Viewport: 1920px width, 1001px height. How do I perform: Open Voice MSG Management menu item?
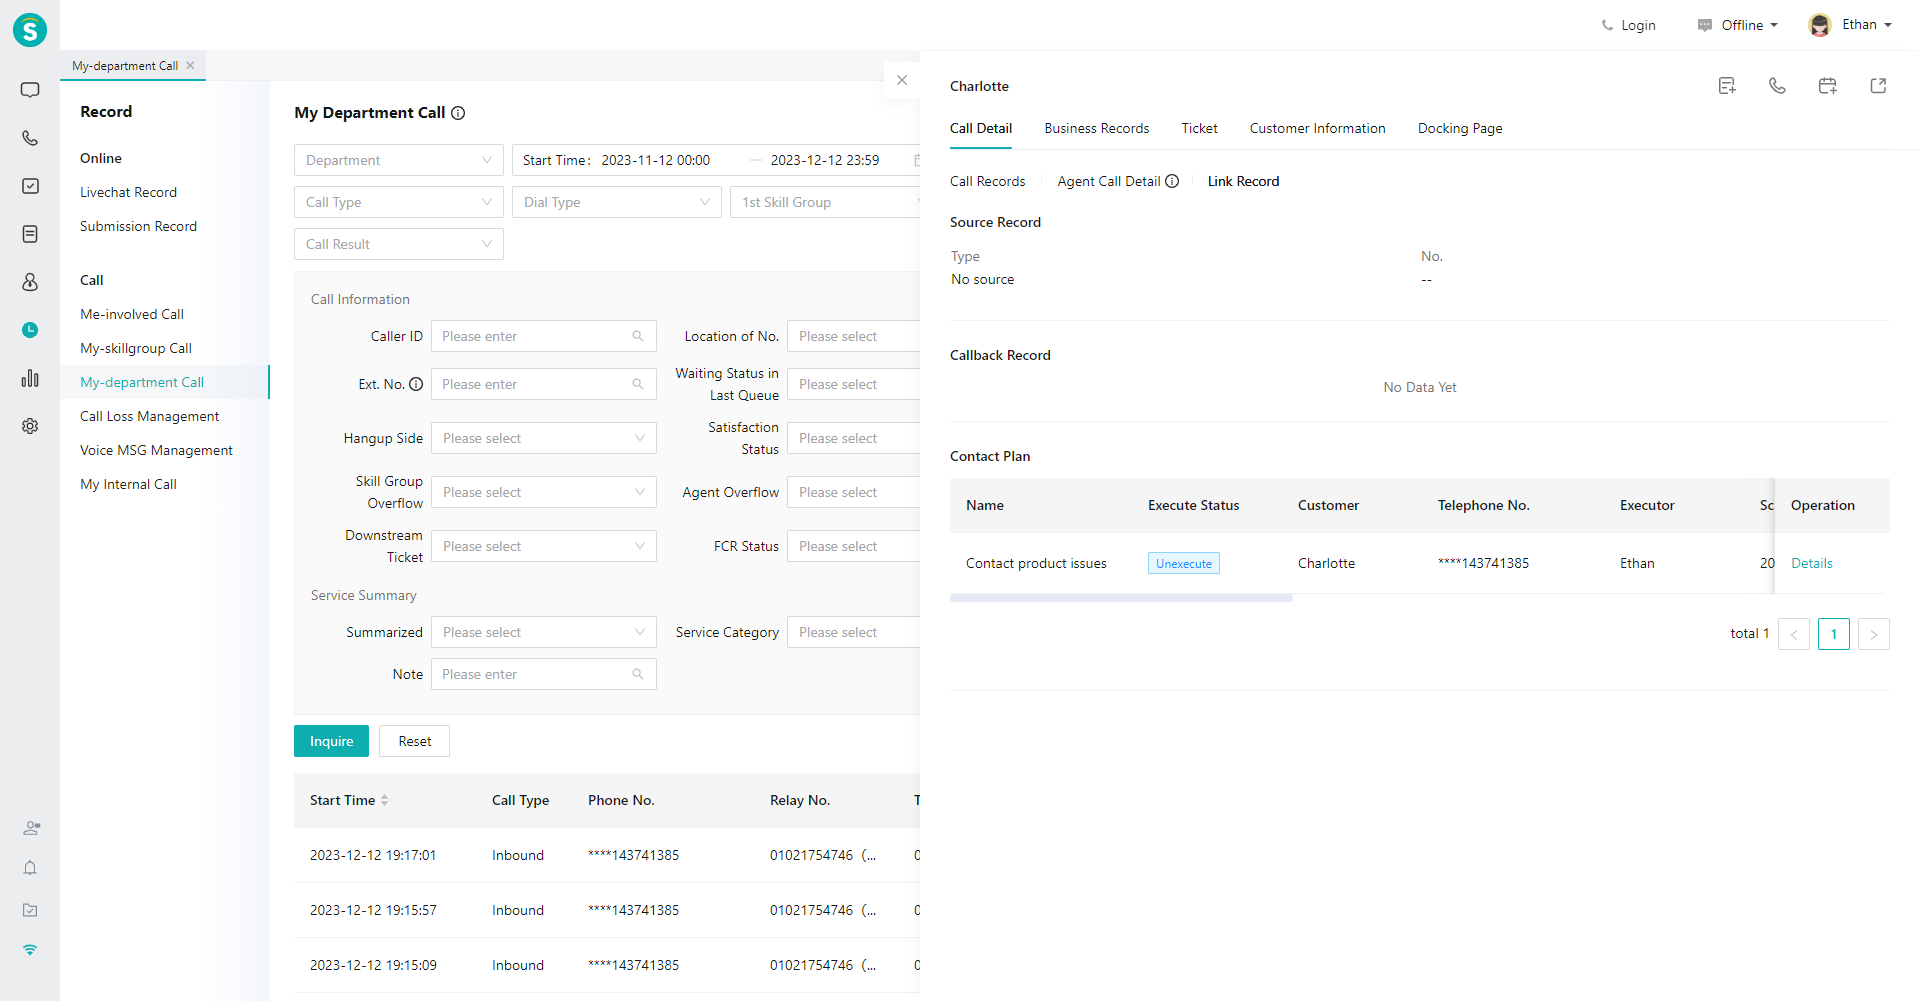tap(156, 450)
